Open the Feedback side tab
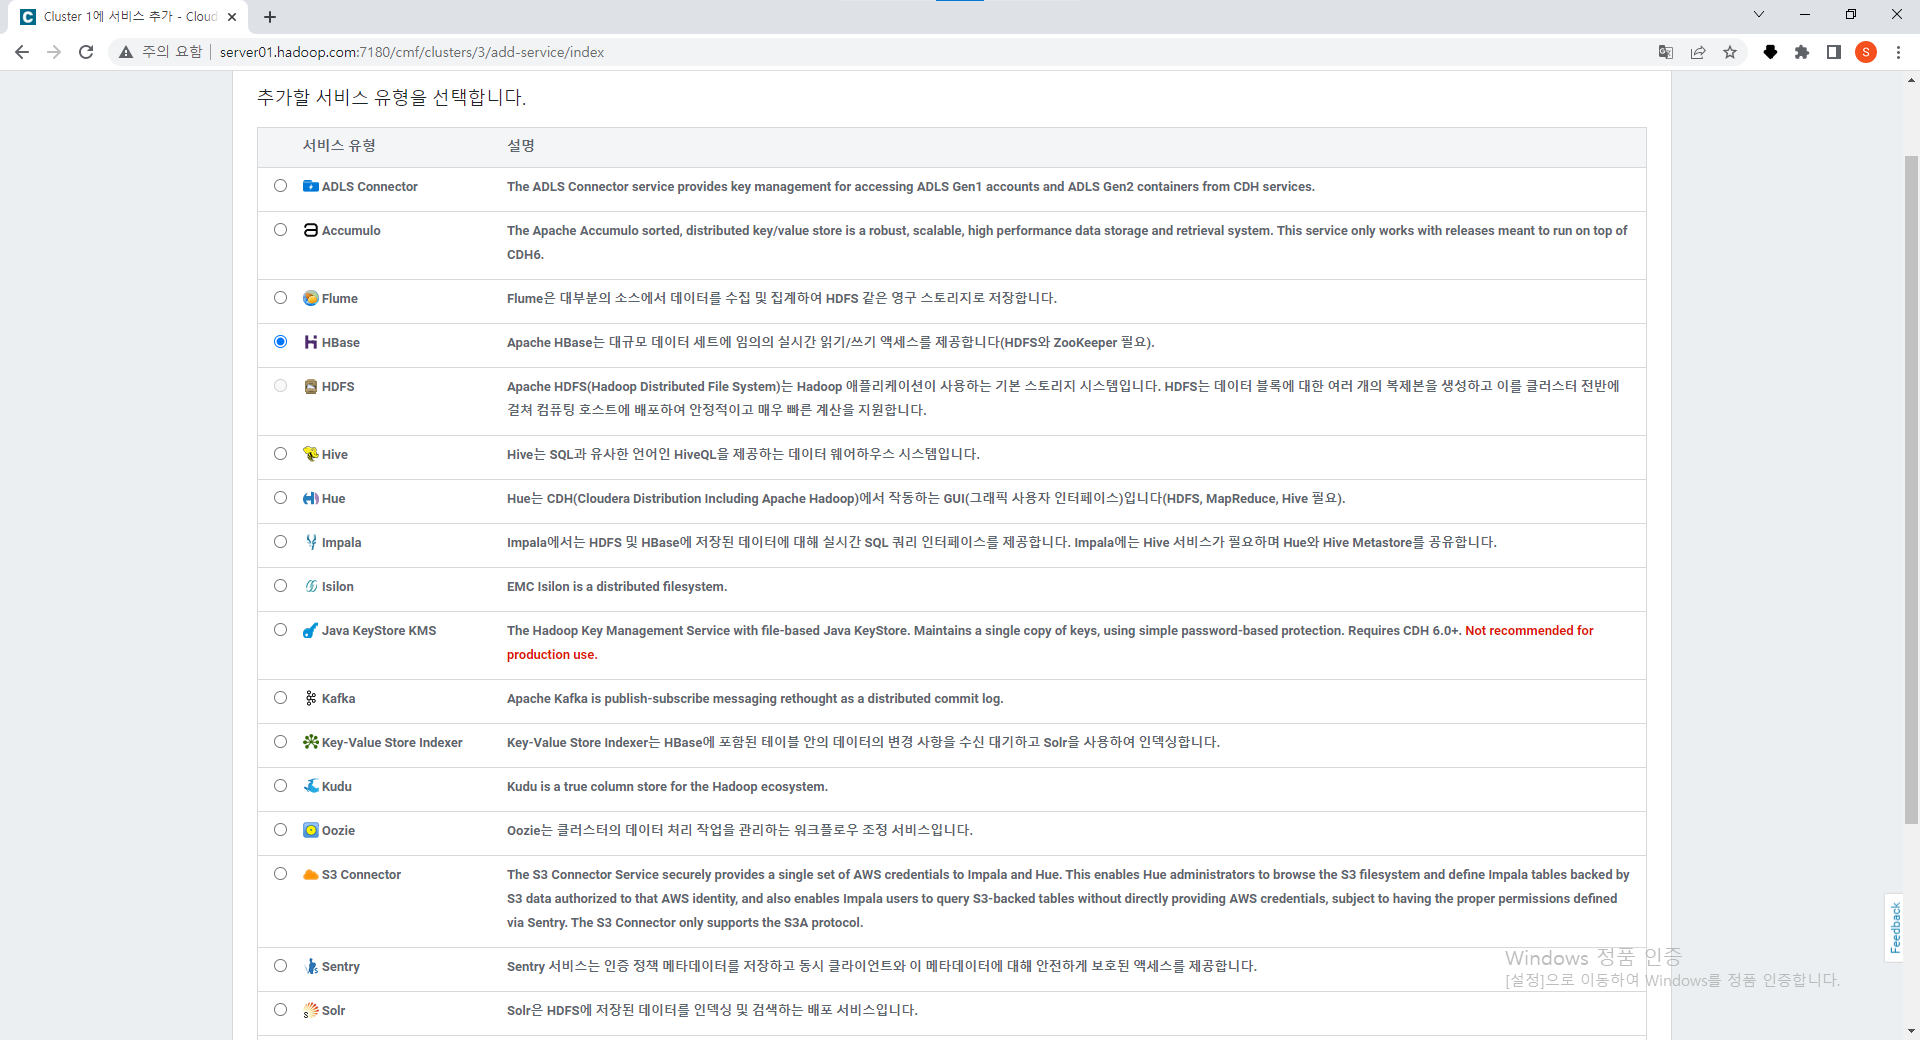This screenshot has height=1040, width=1920. pos(1895,927)
